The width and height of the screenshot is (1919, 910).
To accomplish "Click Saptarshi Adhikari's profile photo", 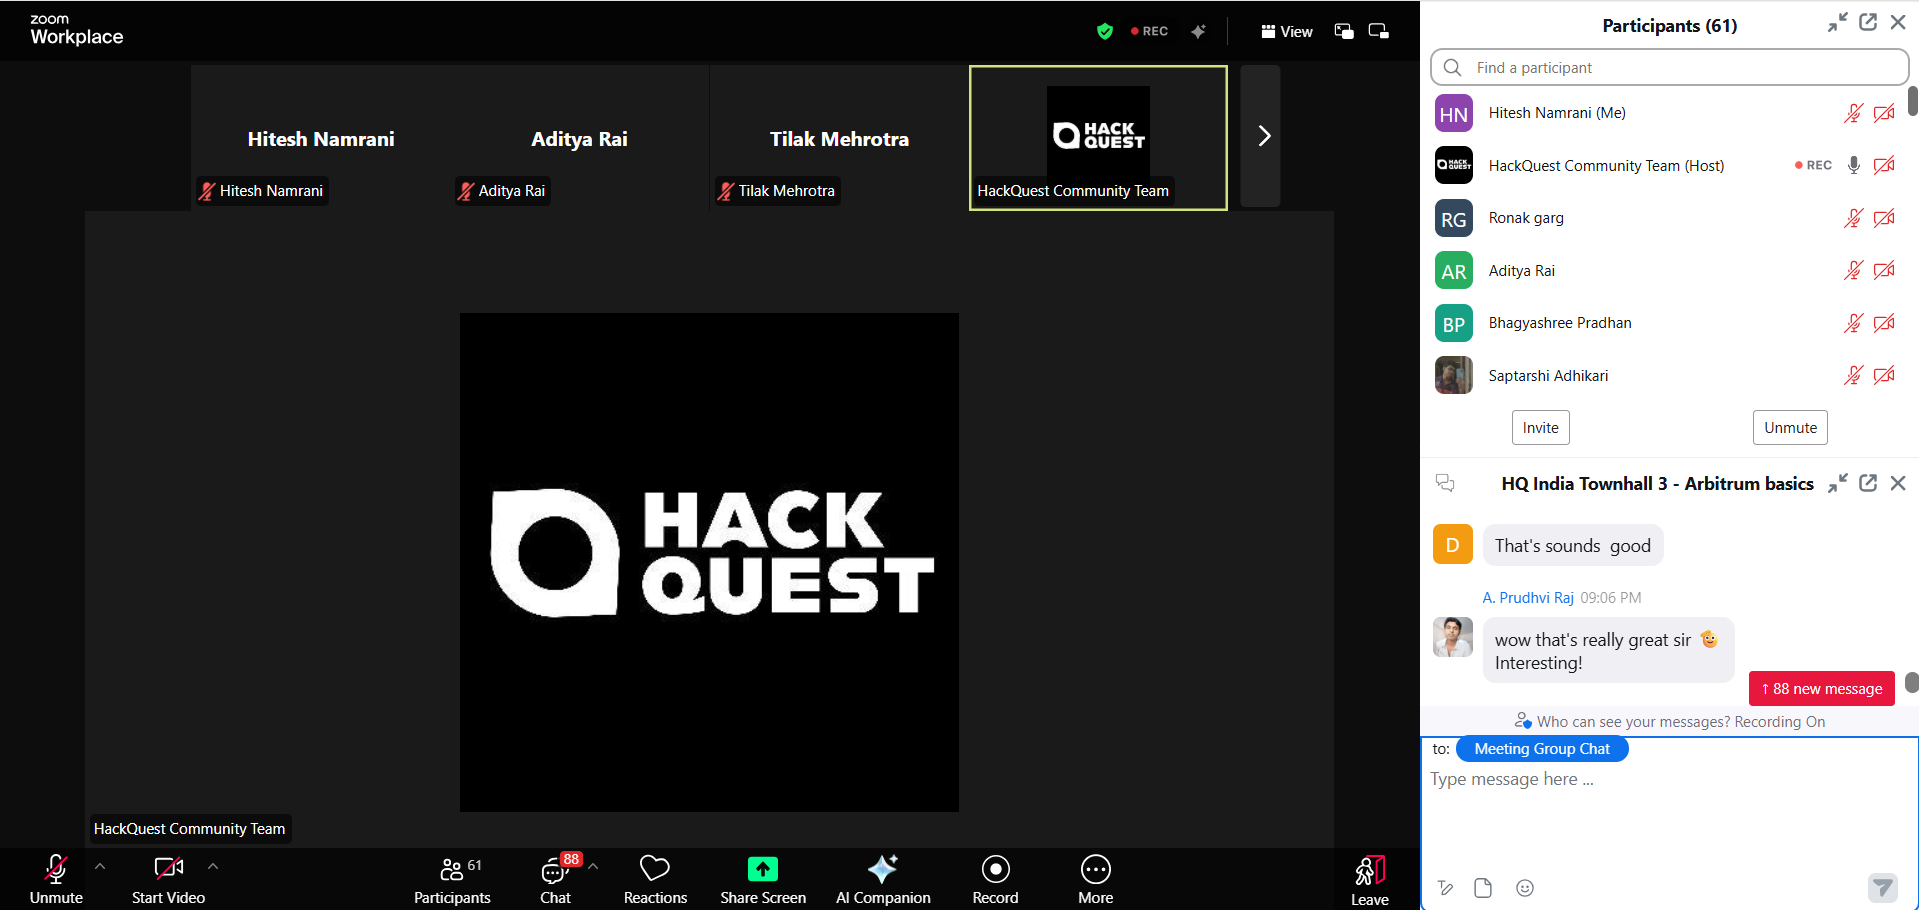I will point(1454,375).
